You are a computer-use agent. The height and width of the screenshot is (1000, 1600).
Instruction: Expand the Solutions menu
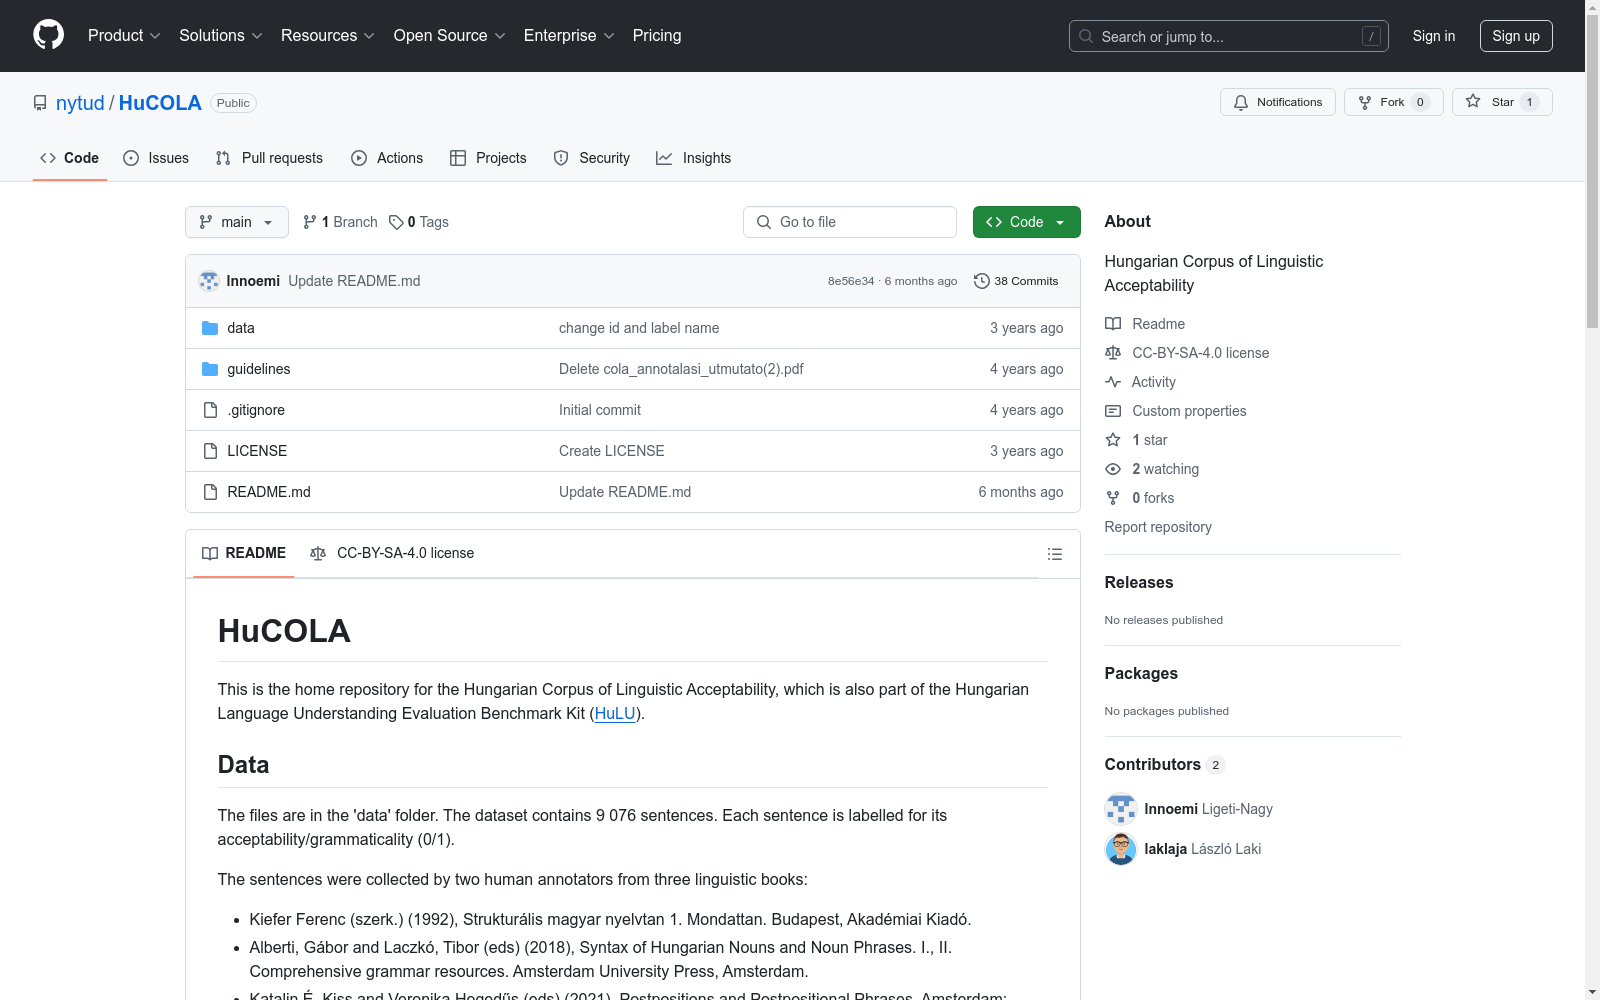coord(221,36)
